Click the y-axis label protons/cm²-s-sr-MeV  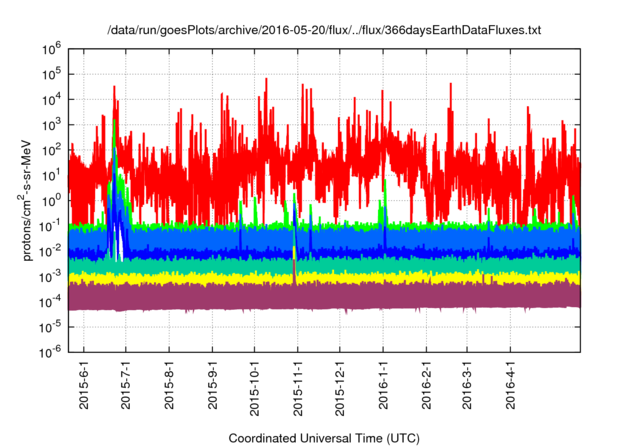pyautogui.click(x=26, y=200)
